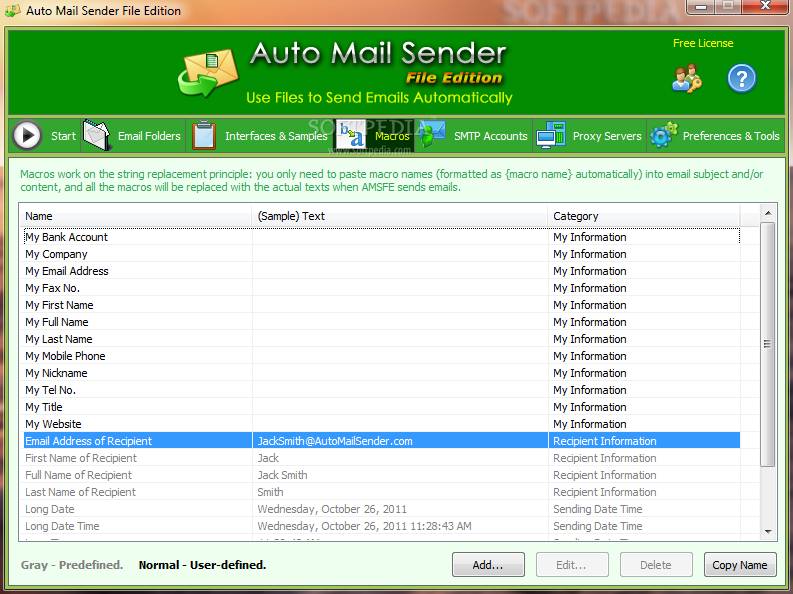The height and width of the screenshot is (594, 793).
Task: Click Wednesday, October 26, 2011 11:28:43 AM
Action: pos(364,526)
